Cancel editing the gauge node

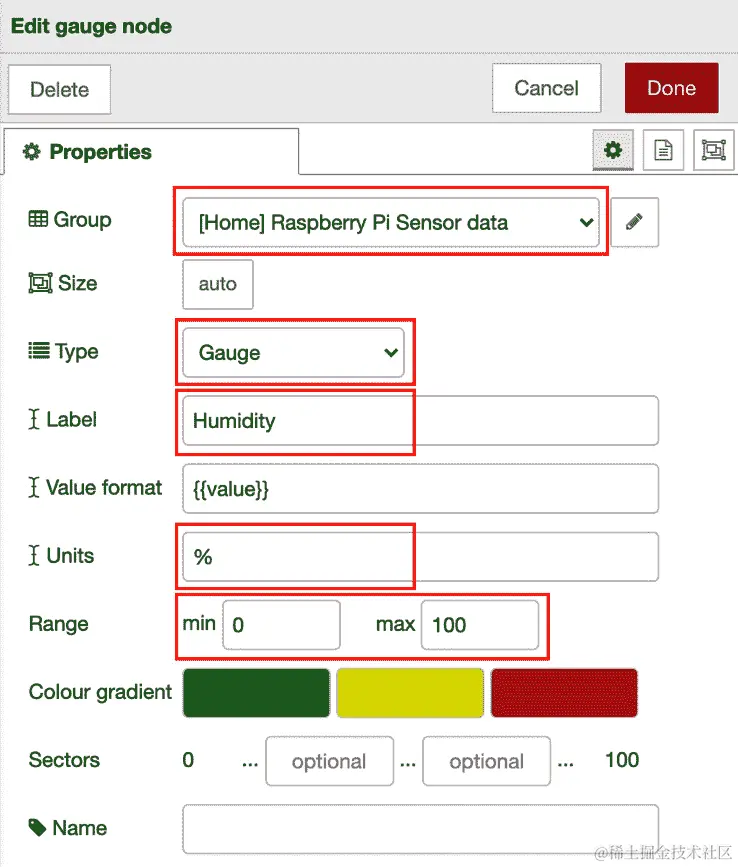[546, 88]
